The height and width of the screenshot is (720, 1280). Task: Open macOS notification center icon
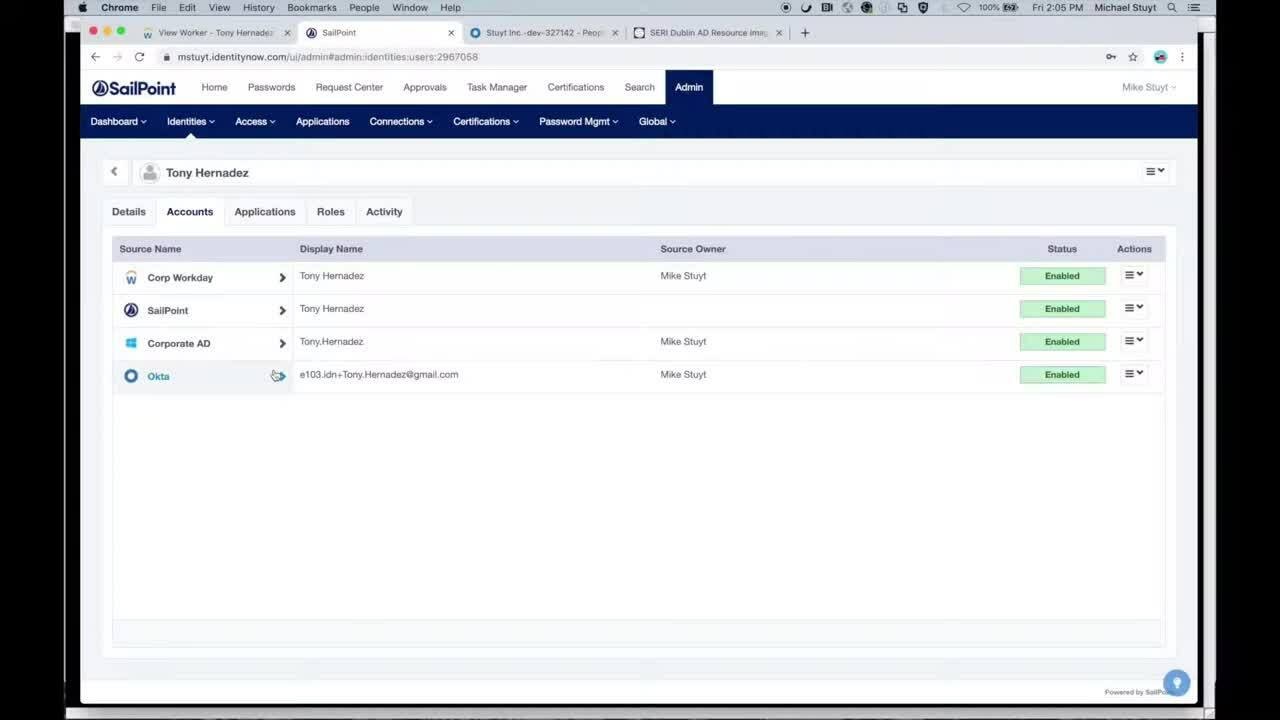(1194, 7)
